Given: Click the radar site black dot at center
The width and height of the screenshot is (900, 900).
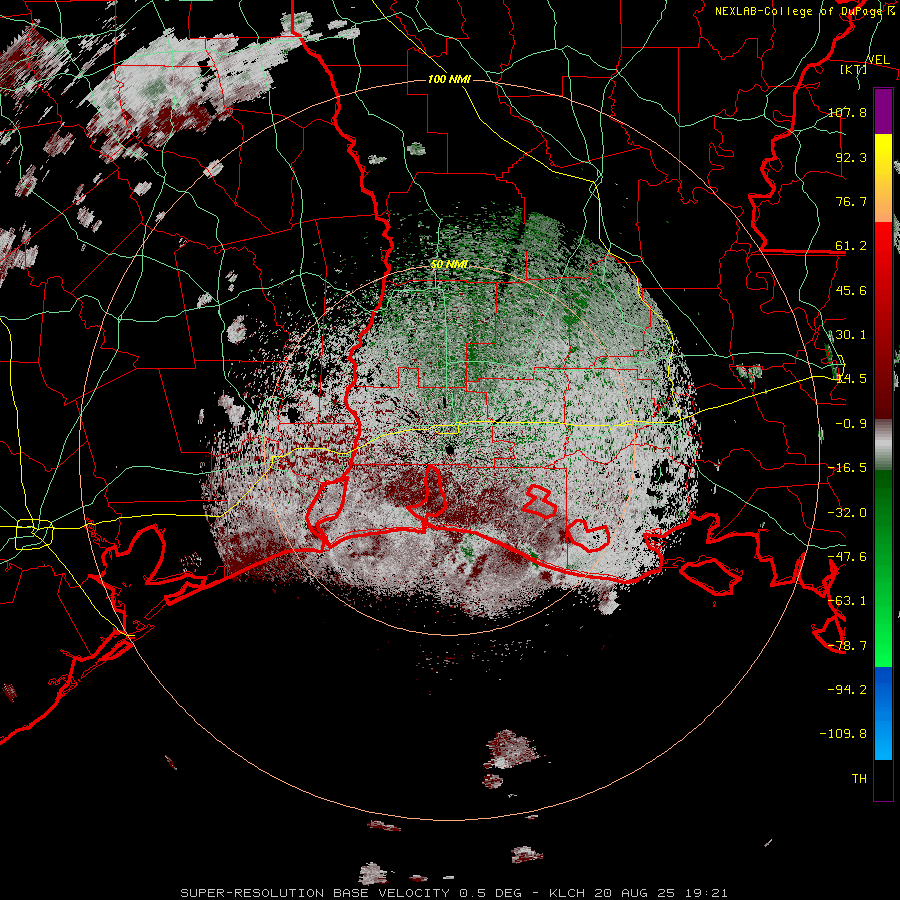Looking at the screenshot, I should click(x=449, y=449).
